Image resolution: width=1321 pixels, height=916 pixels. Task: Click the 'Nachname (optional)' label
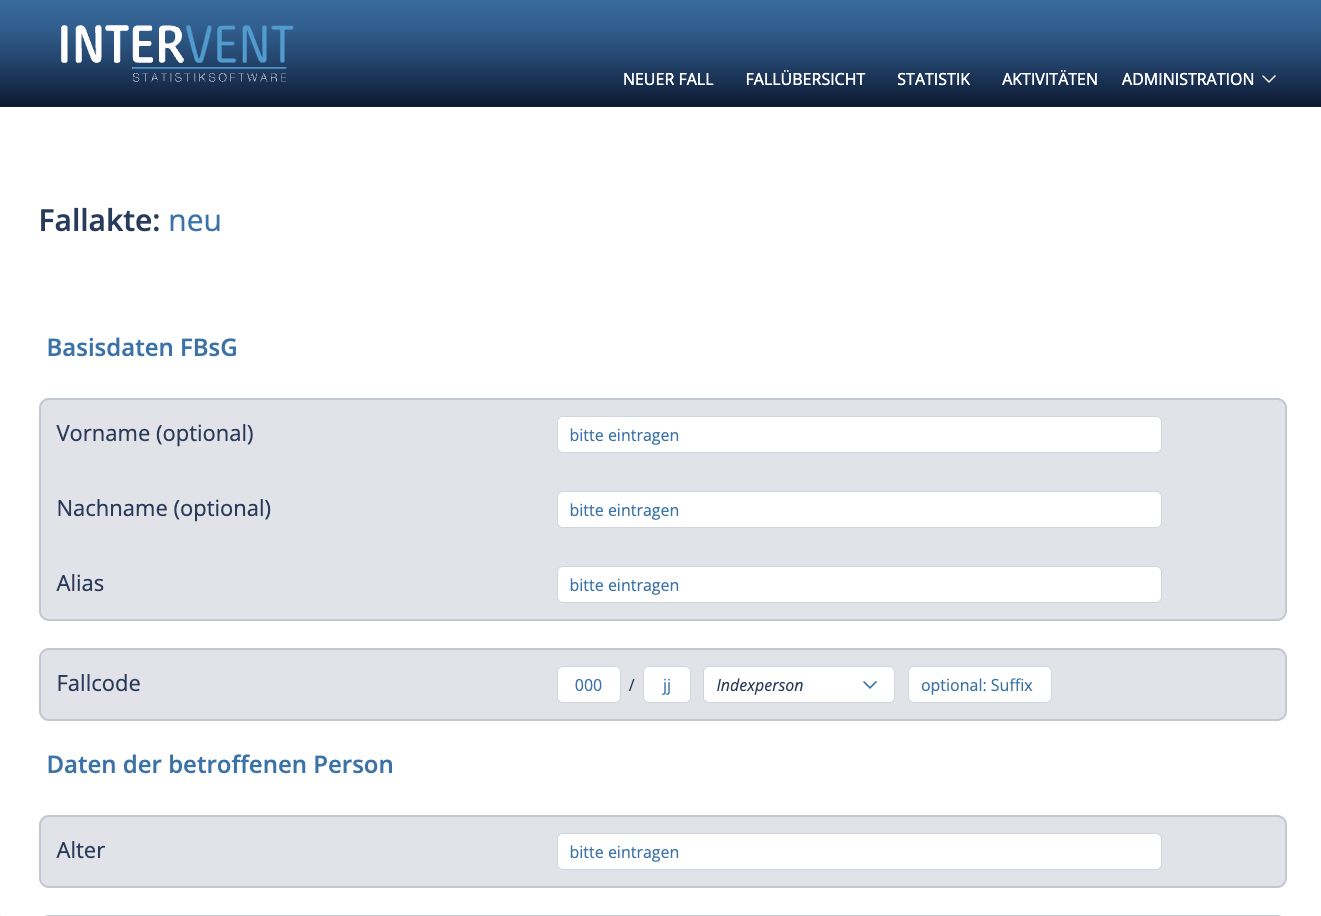[164, 509]
